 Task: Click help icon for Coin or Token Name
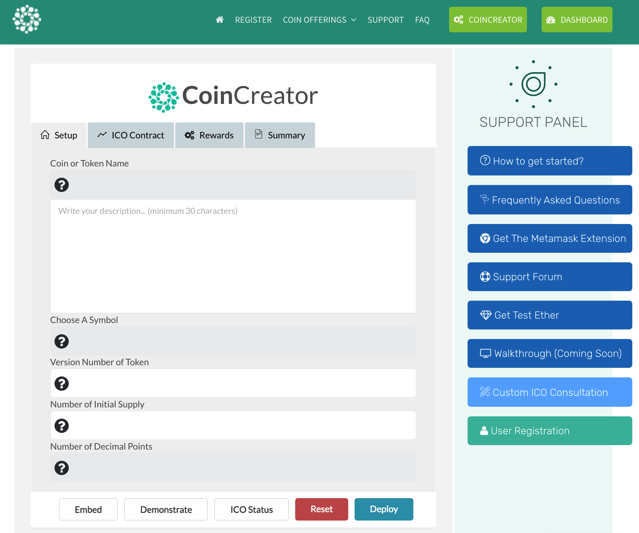[x=62, y=185]
